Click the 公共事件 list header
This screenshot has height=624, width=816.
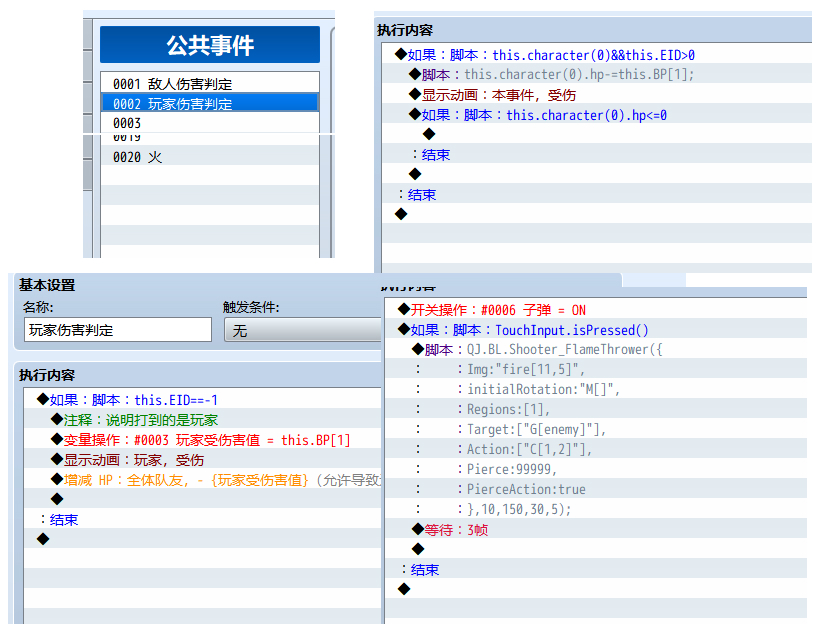[210, 45]
